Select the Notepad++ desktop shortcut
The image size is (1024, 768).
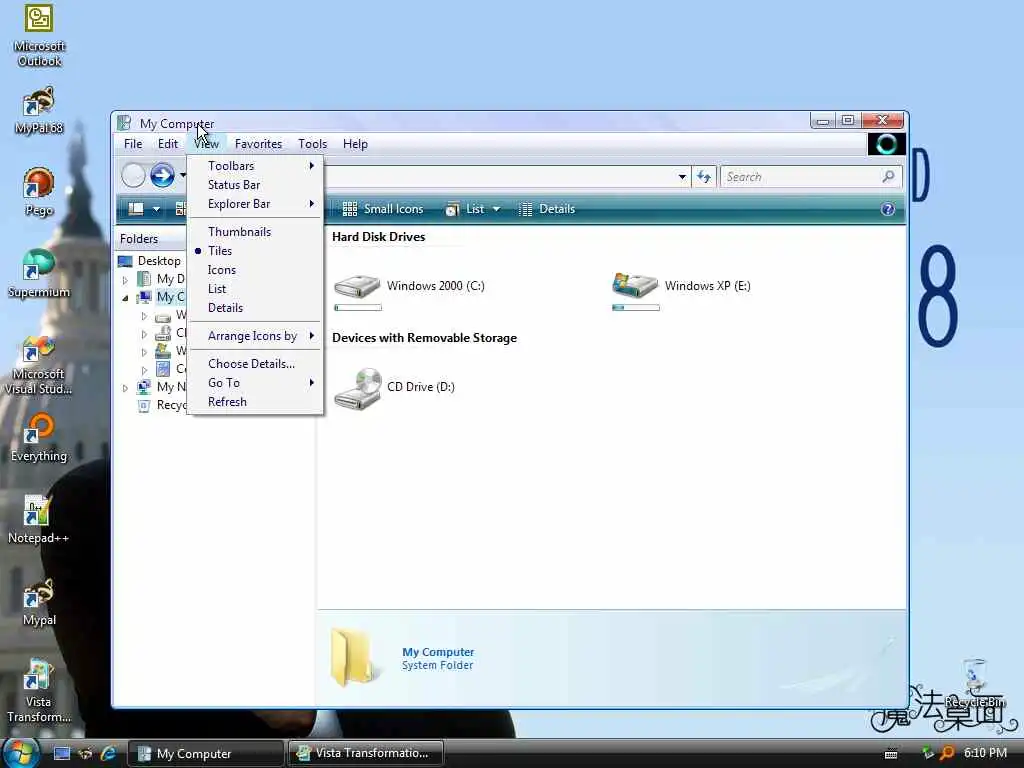point(39,520)
